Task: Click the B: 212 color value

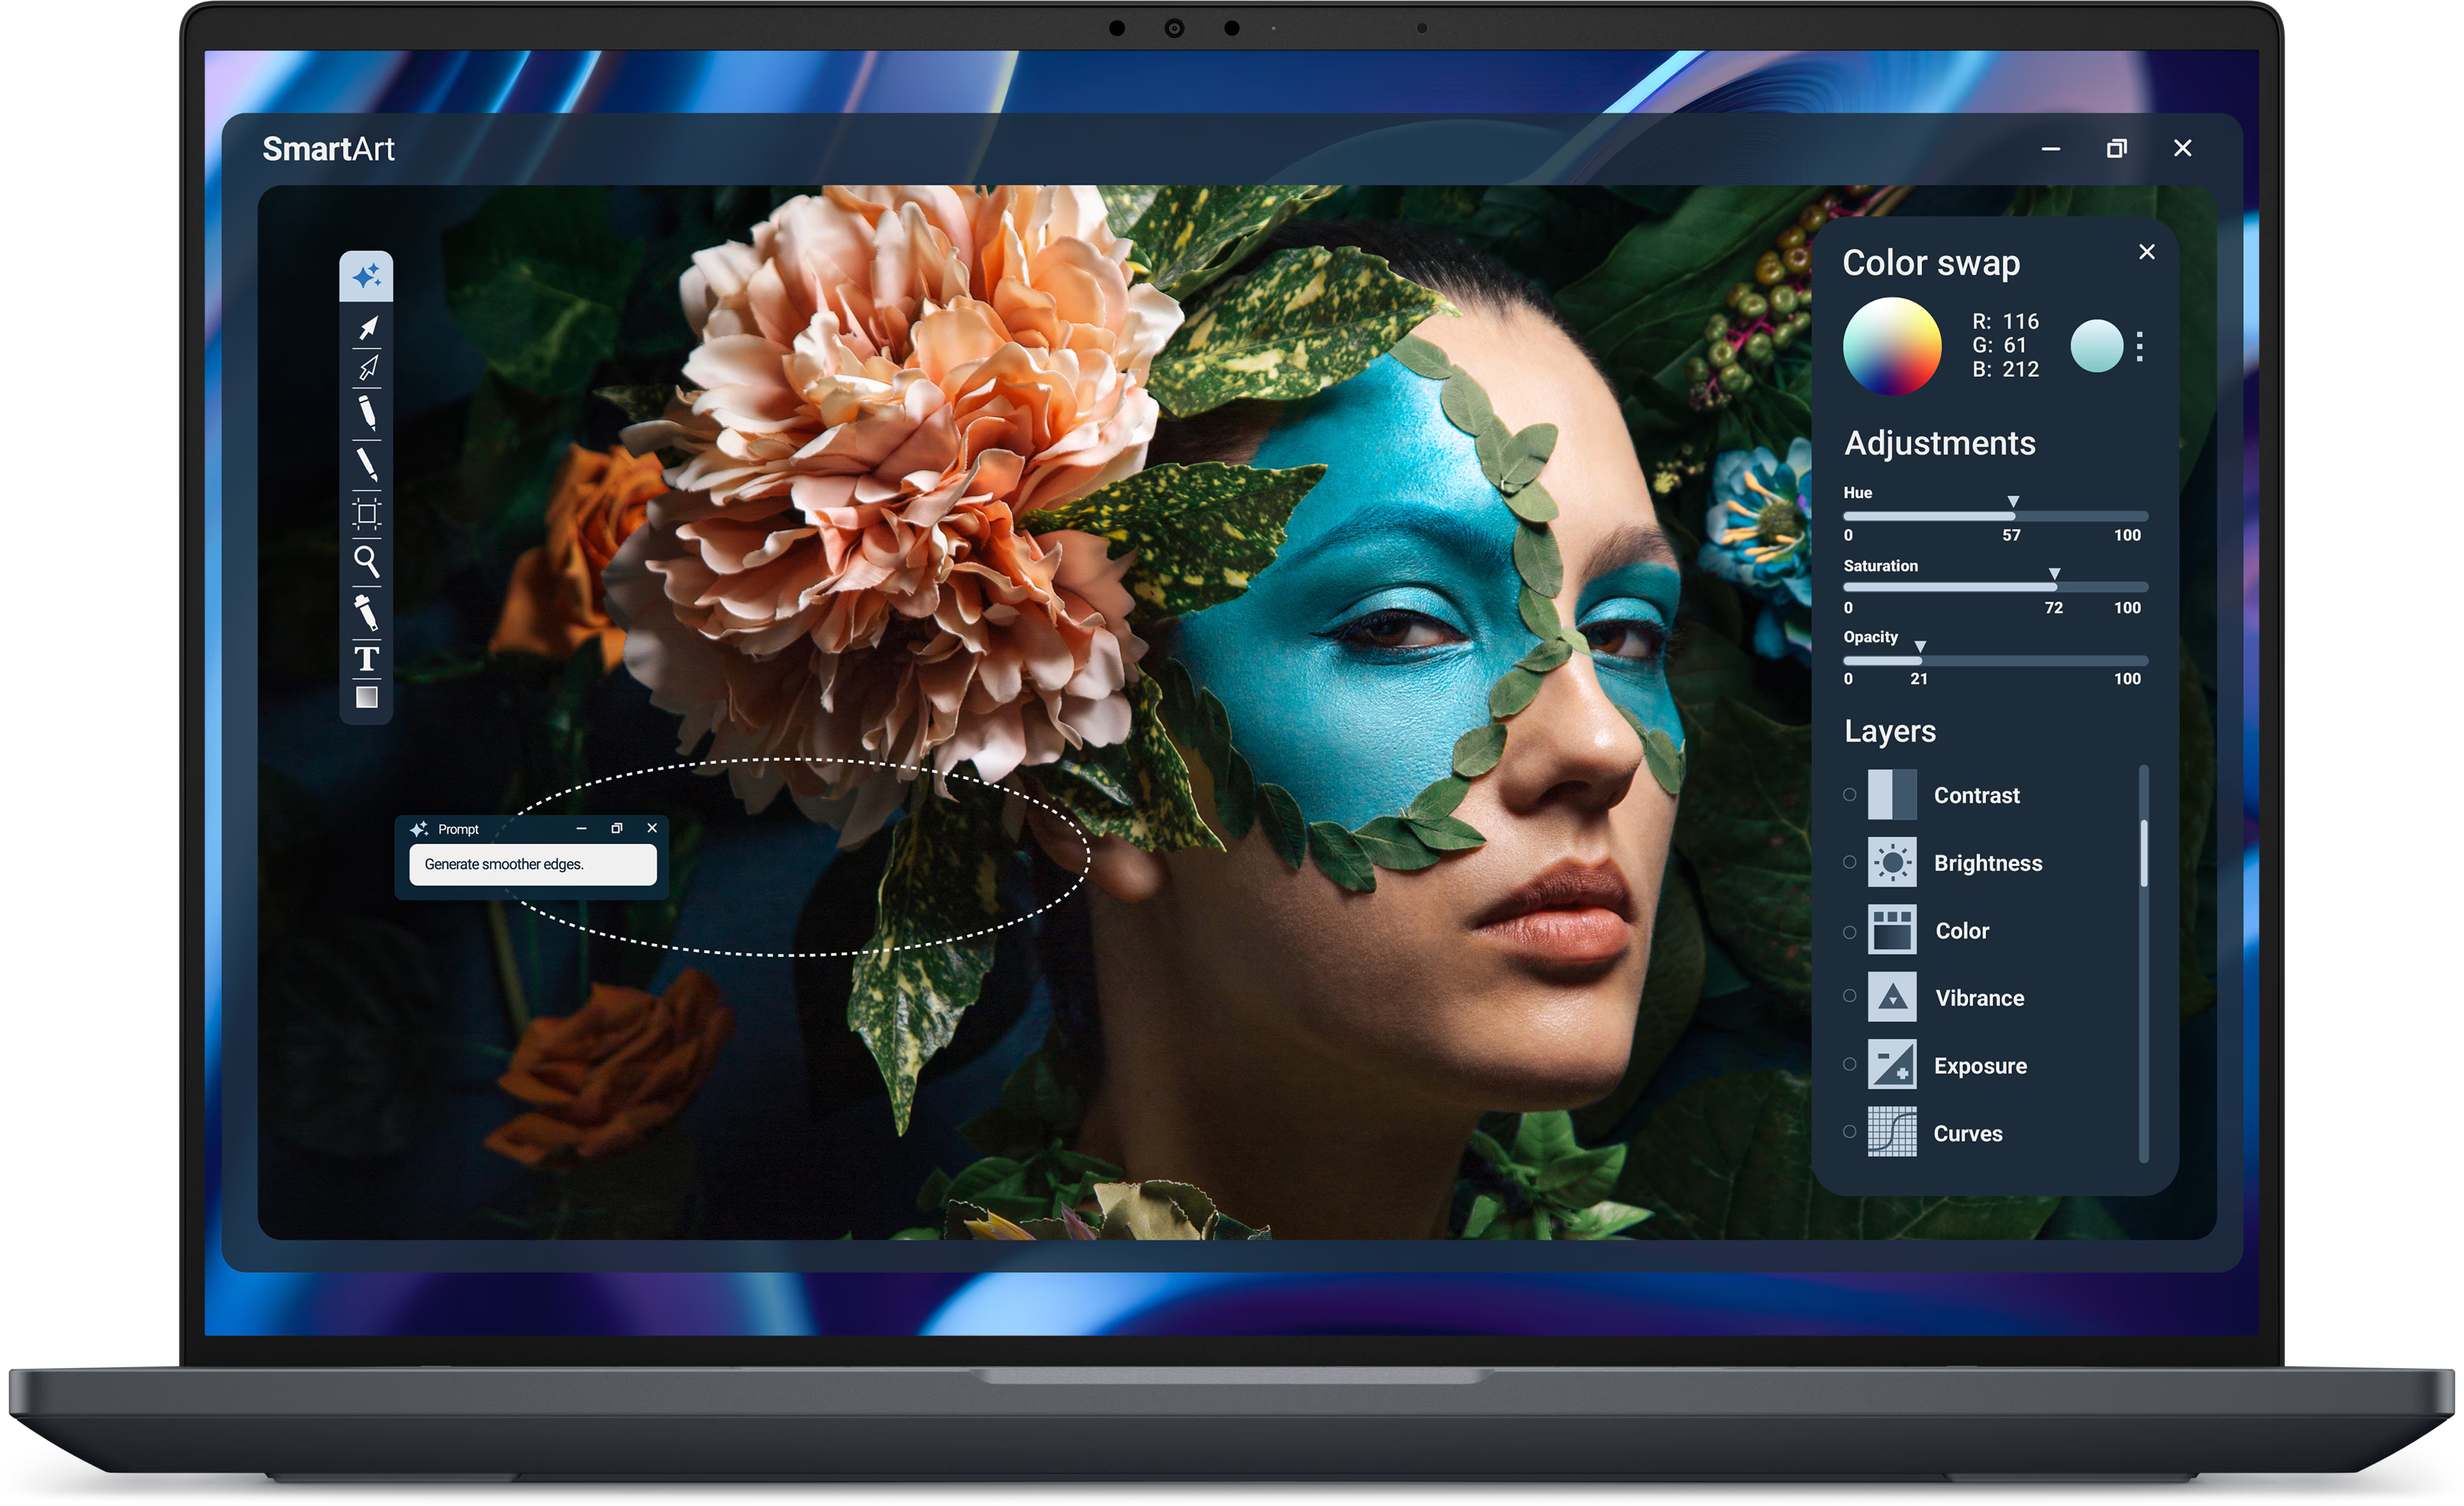Action: (2005, 369)
